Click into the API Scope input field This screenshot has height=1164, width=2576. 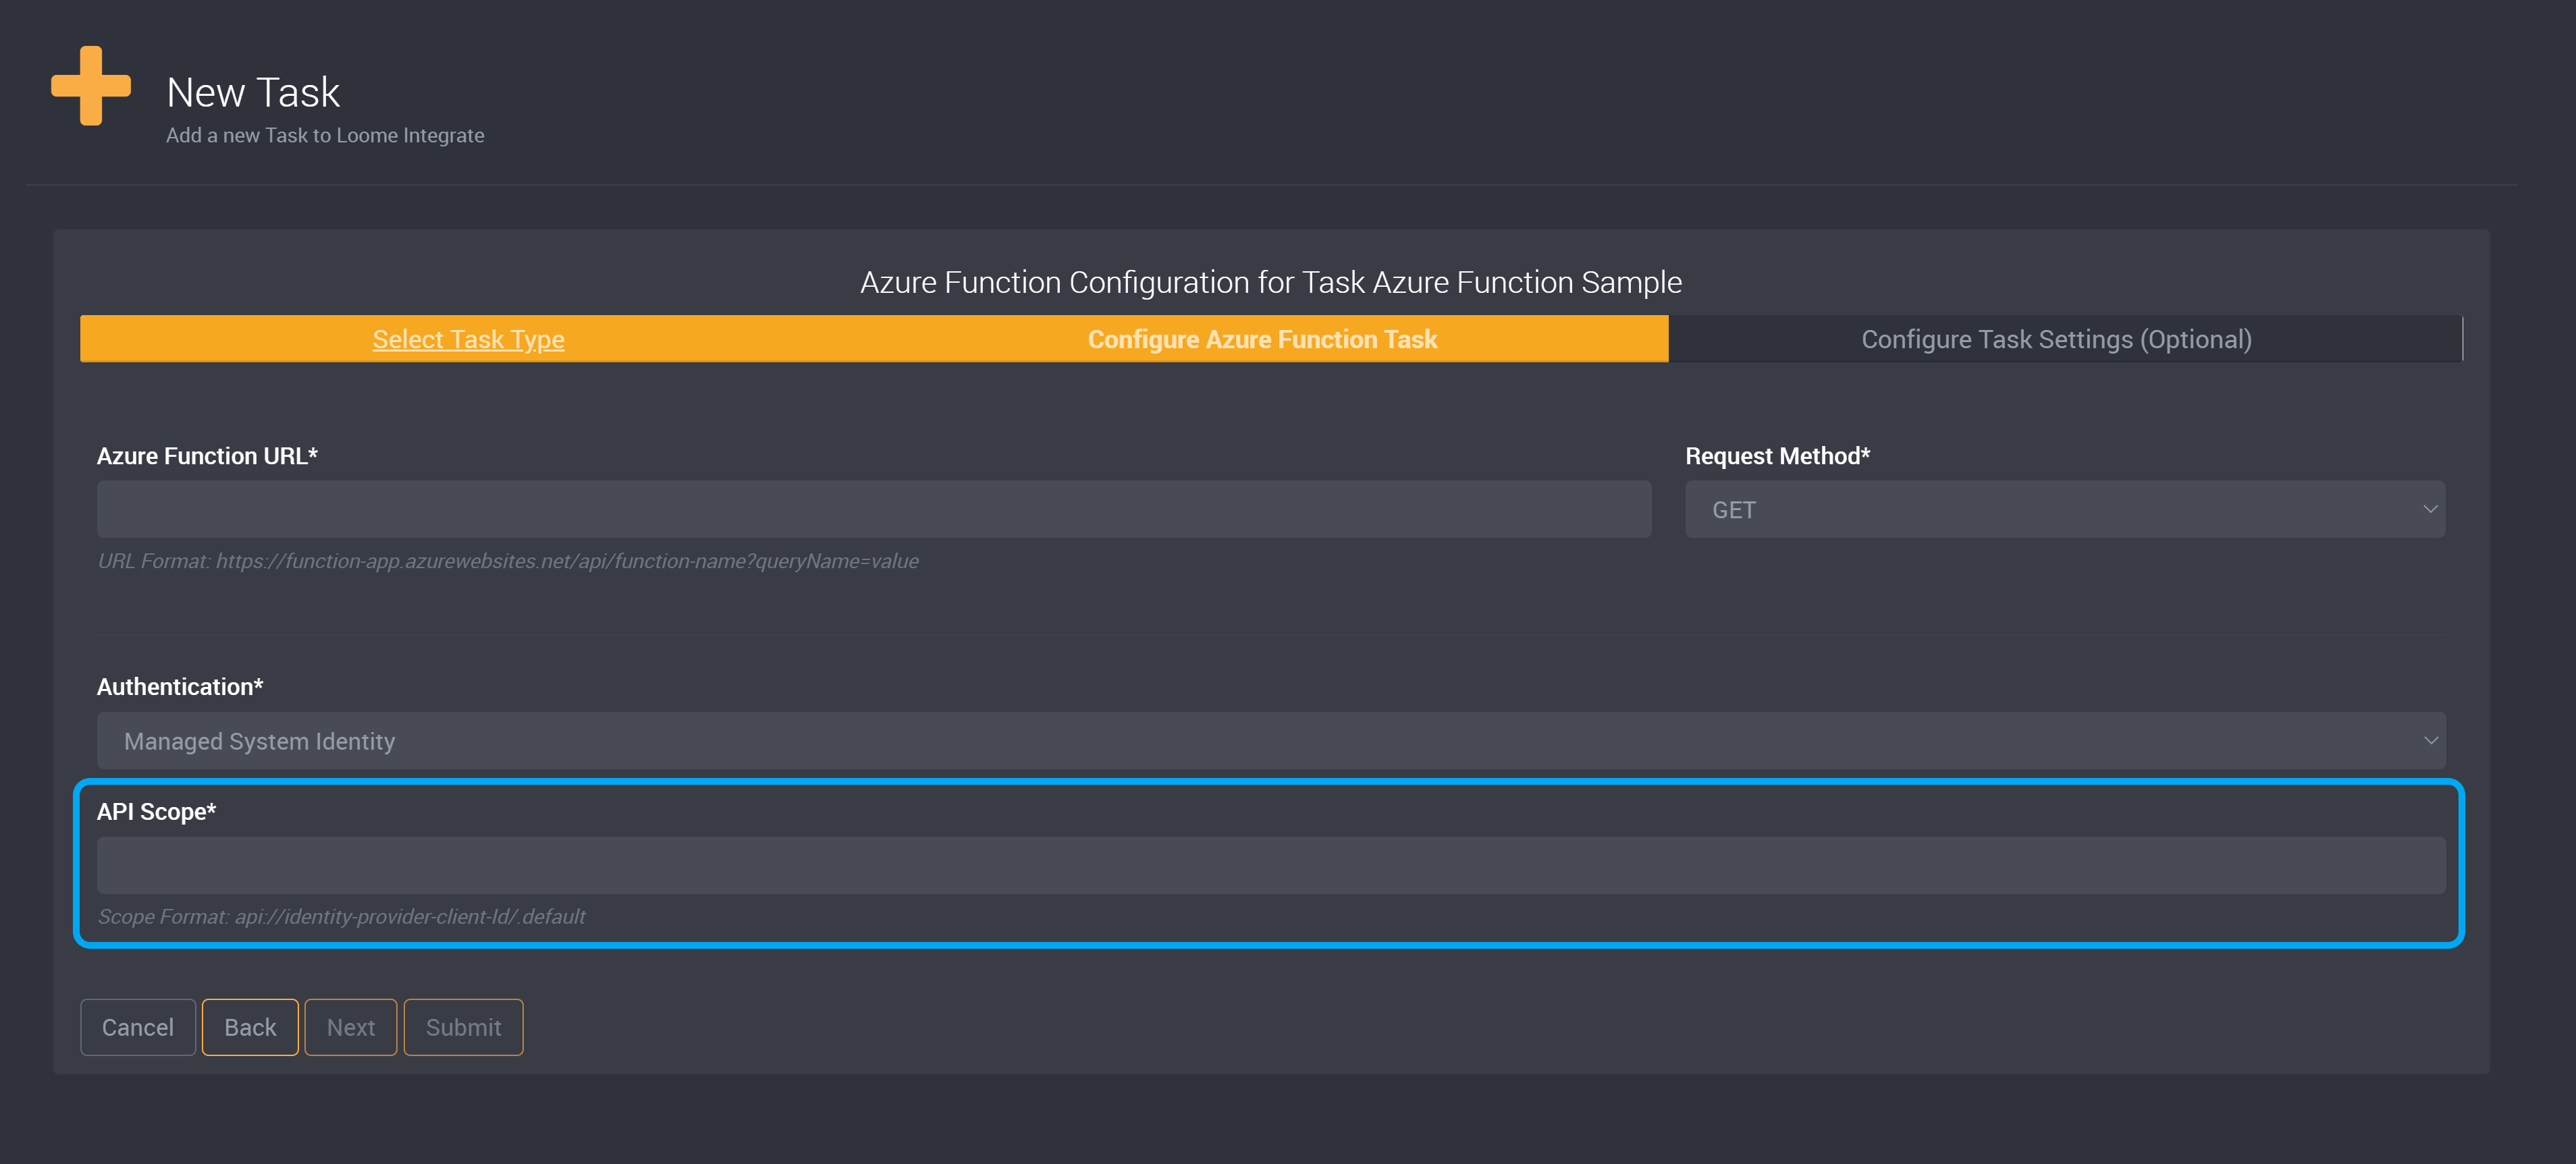[1271, 865]
